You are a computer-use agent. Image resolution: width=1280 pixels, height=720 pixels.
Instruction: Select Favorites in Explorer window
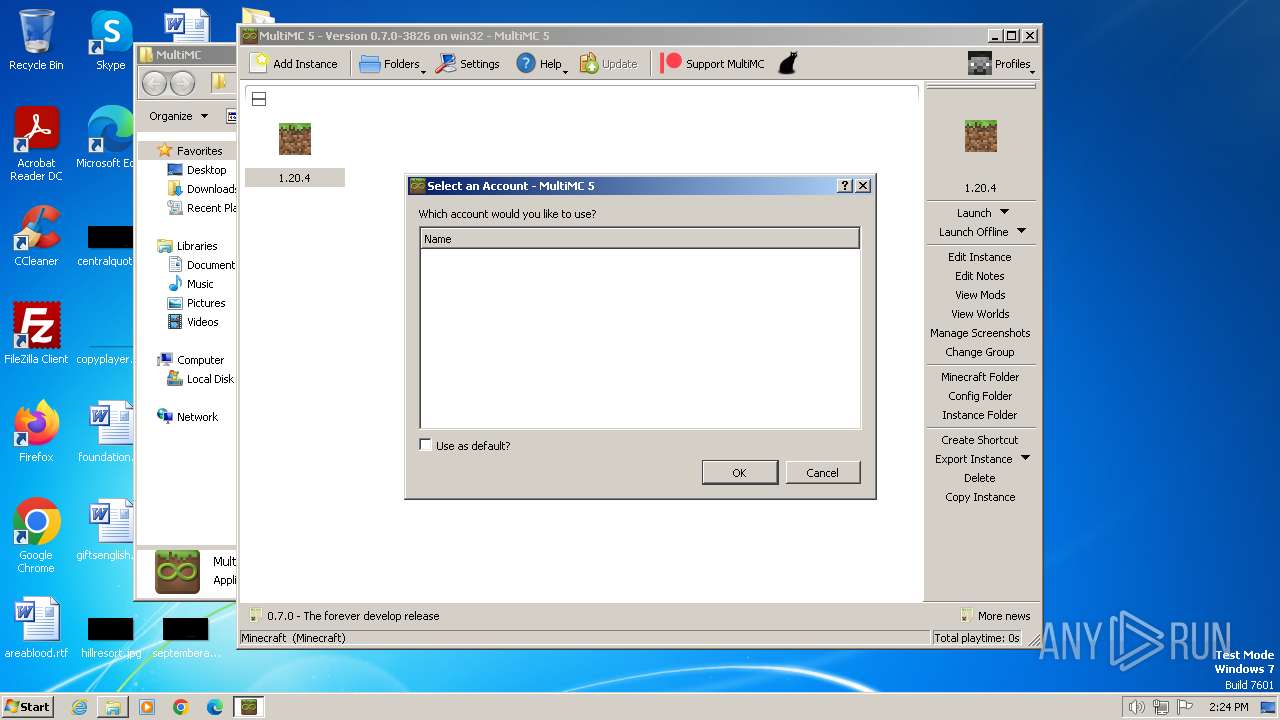click(x=200, y=151)
